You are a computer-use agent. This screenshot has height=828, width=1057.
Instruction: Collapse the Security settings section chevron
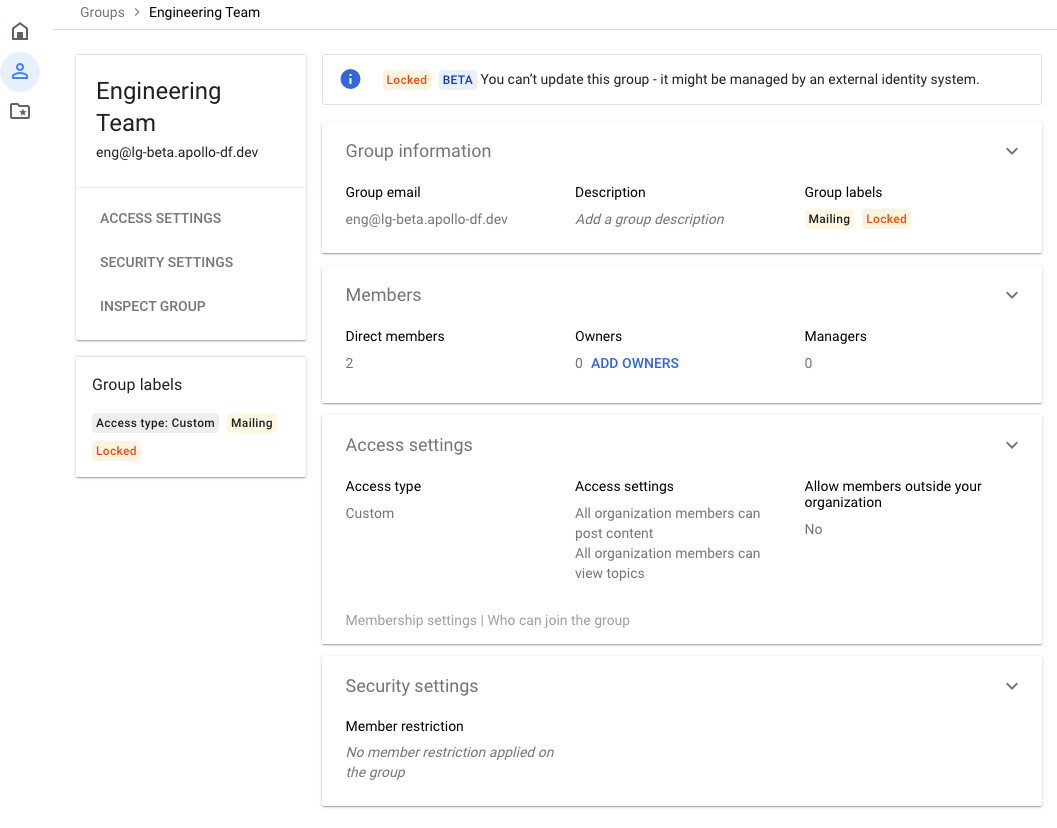click(1012, 686)
